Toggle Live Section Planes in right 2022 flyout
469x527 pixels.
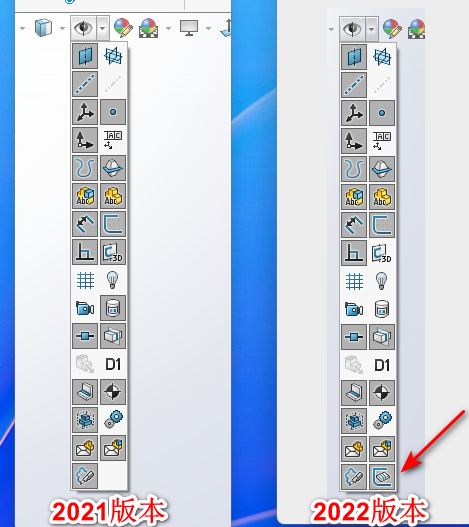[x=382, y=337]
